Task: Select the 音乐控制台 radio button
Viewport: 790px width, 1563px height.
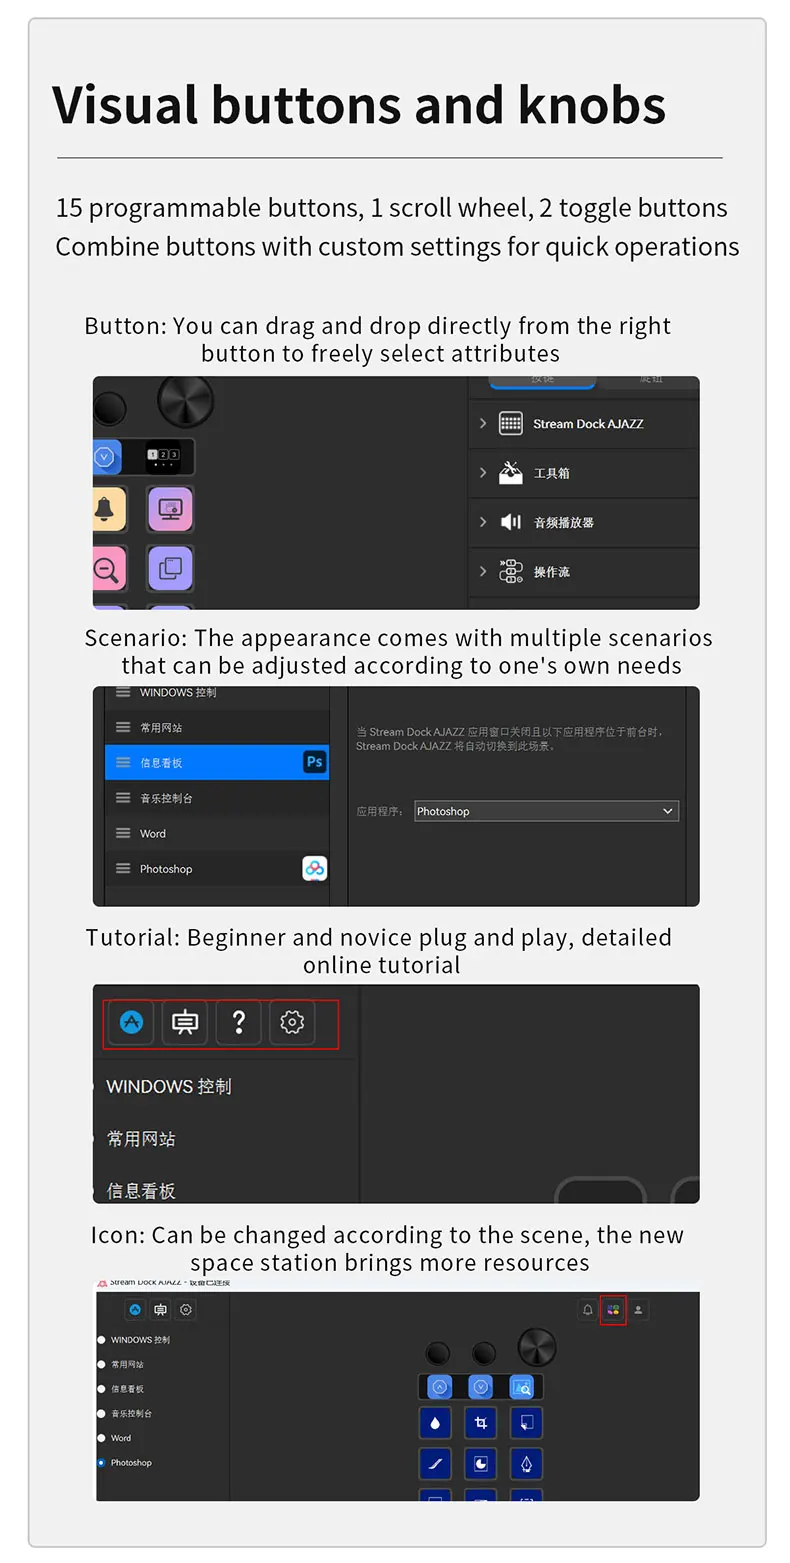Action: pyautogui.click(x=101, y=1414)
